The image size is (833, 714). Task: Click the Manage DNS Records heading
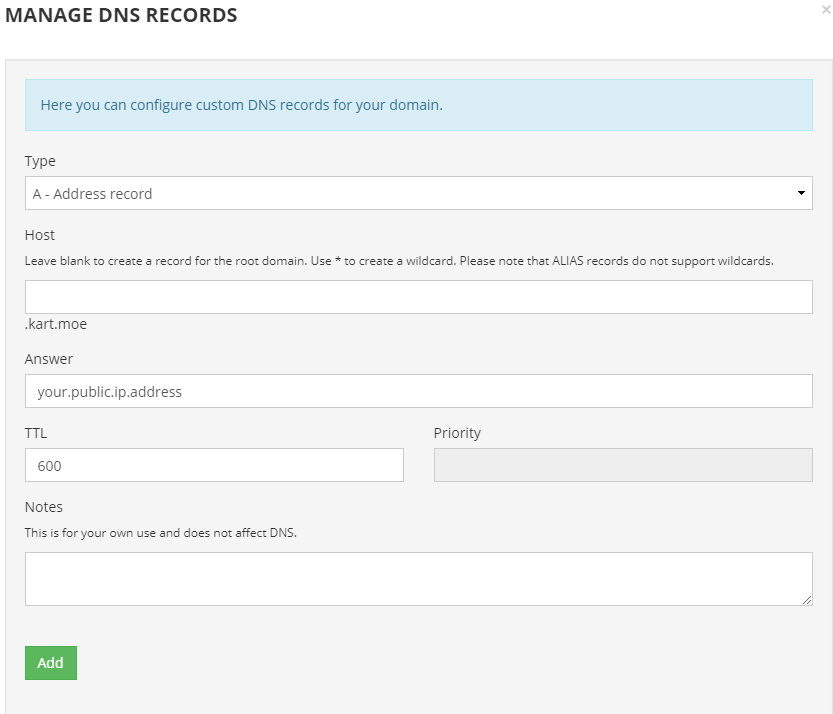click(x=121, y=15)
